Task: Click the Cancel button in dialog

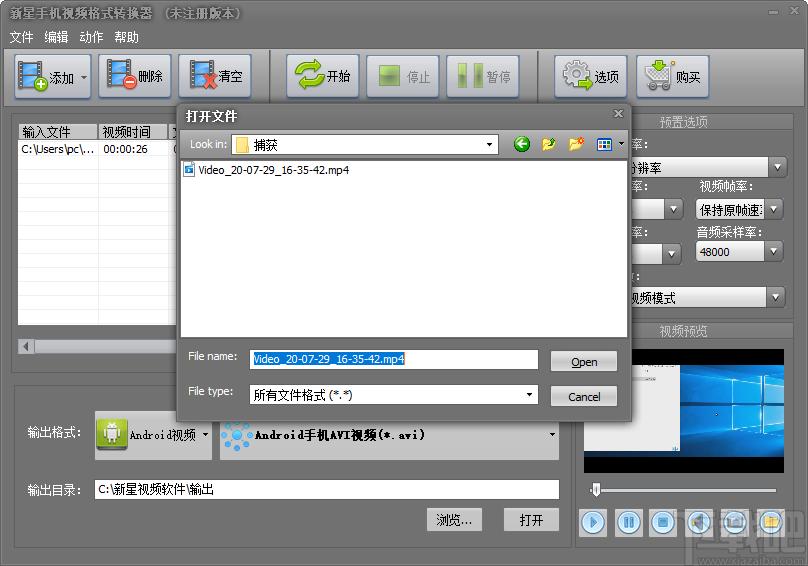Action: [x=584, y=396]
